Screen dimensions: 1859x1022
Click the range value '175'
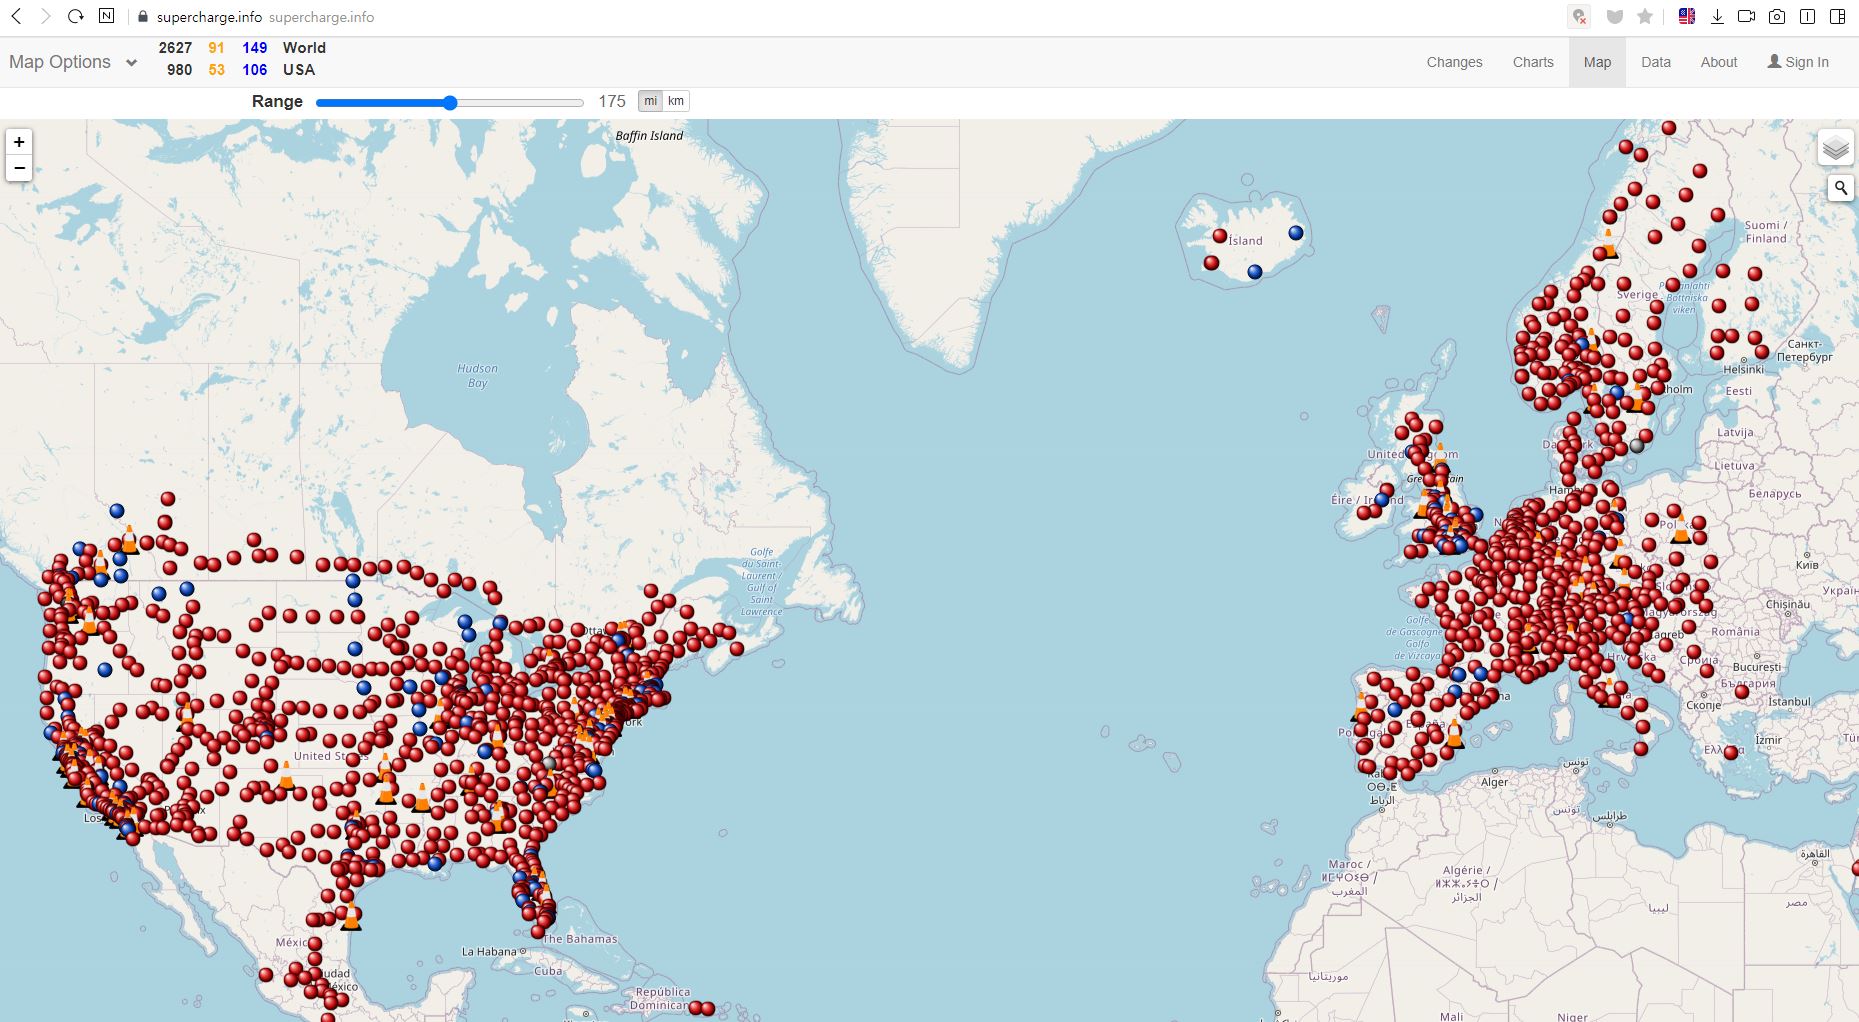pos(612,101)
